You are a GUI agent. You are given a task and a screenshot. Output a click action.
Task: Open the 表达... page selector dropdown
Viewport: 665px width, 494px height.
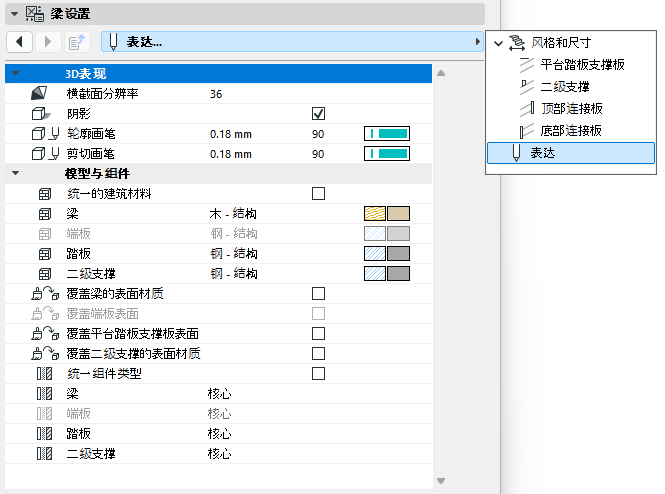[292, 42]
